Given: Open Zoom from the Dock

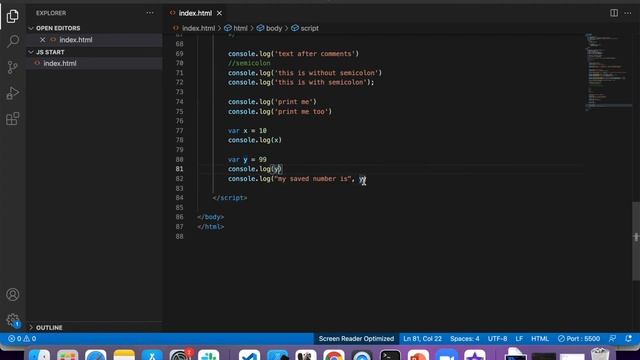Looking at the screenshot, I should pos(447,355).
